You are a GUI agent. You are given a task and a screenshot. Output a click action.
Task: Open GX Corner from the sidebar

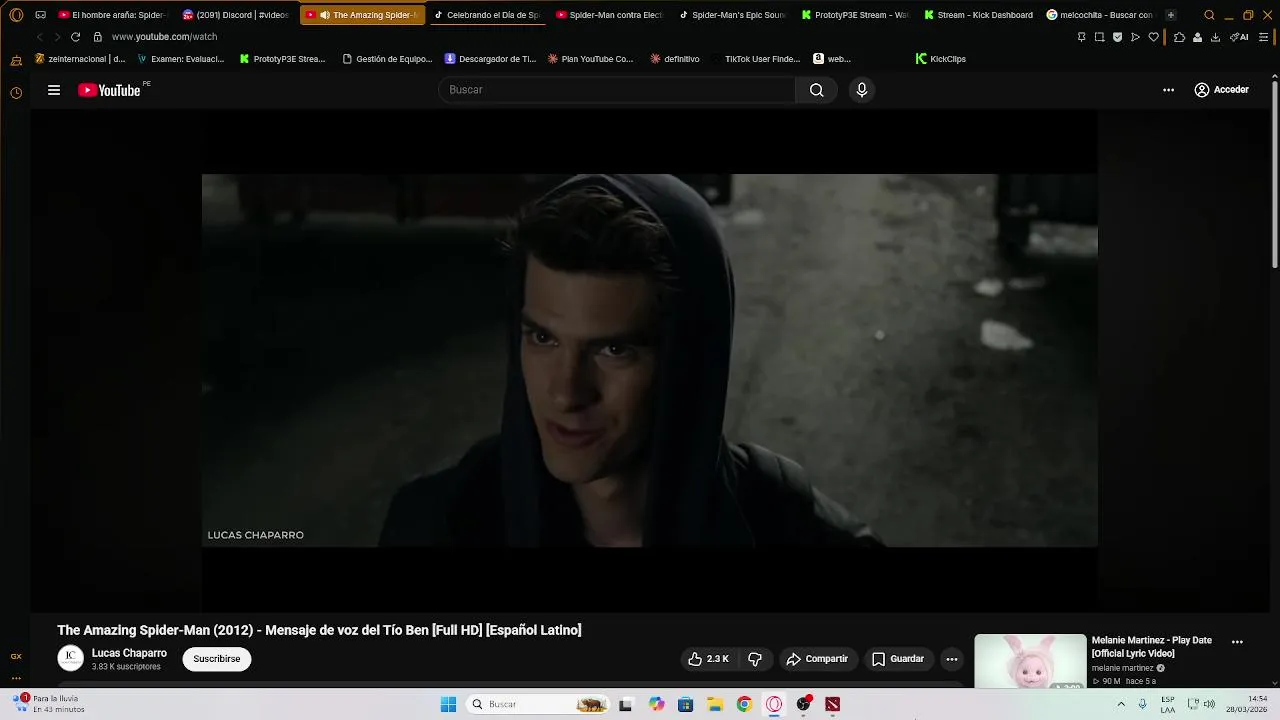pos(16,657)
